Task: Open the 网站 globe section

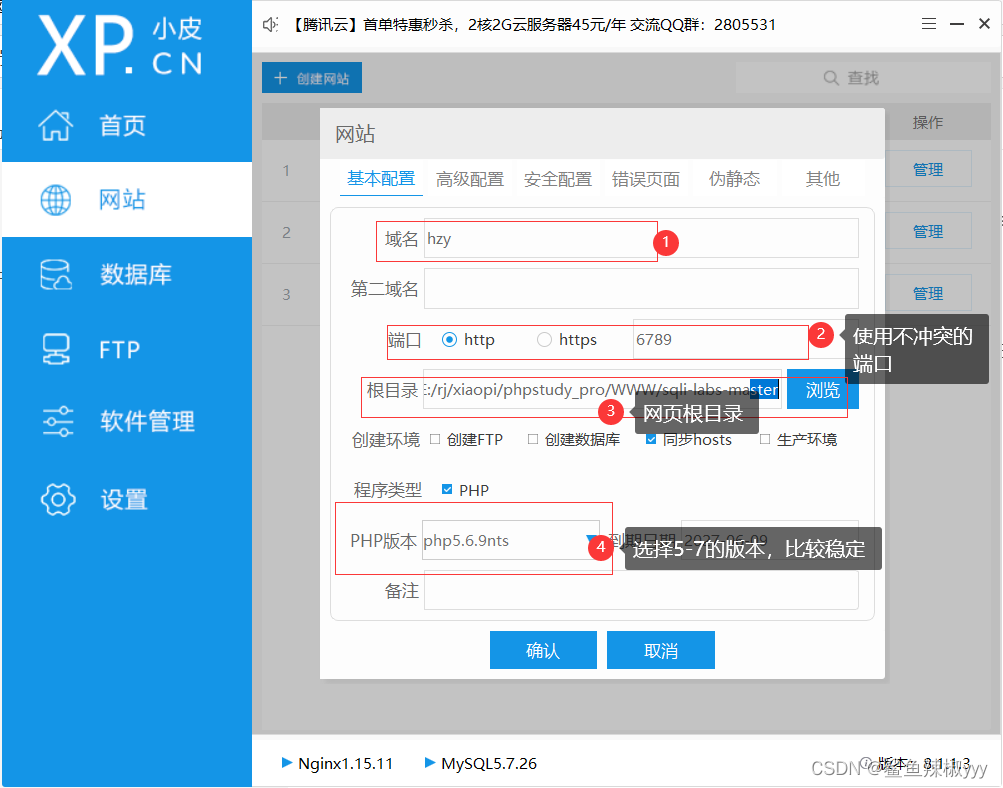Action: pos(55,199)
